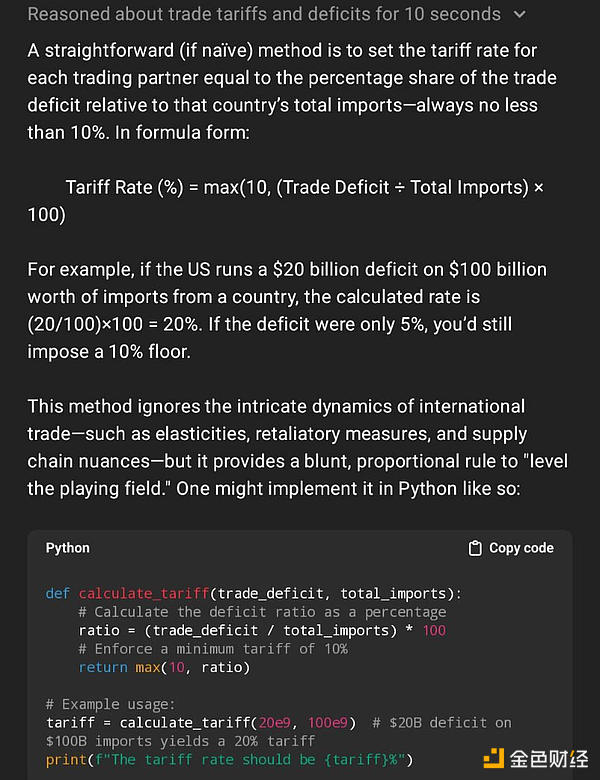The image size is (600, 780).
Task: Click the "tariff = calculate_tariff(20e9, 100e9)" line
Action: (x=200, y=722)
